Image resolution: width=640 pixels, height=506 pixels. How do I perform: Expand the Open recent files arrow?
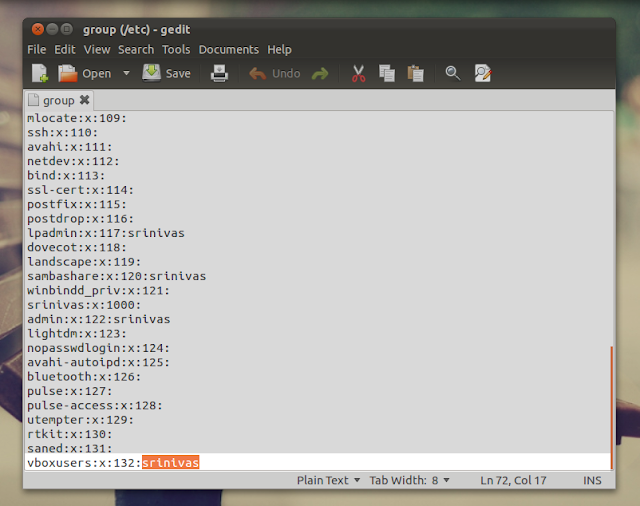pos(127,73)
